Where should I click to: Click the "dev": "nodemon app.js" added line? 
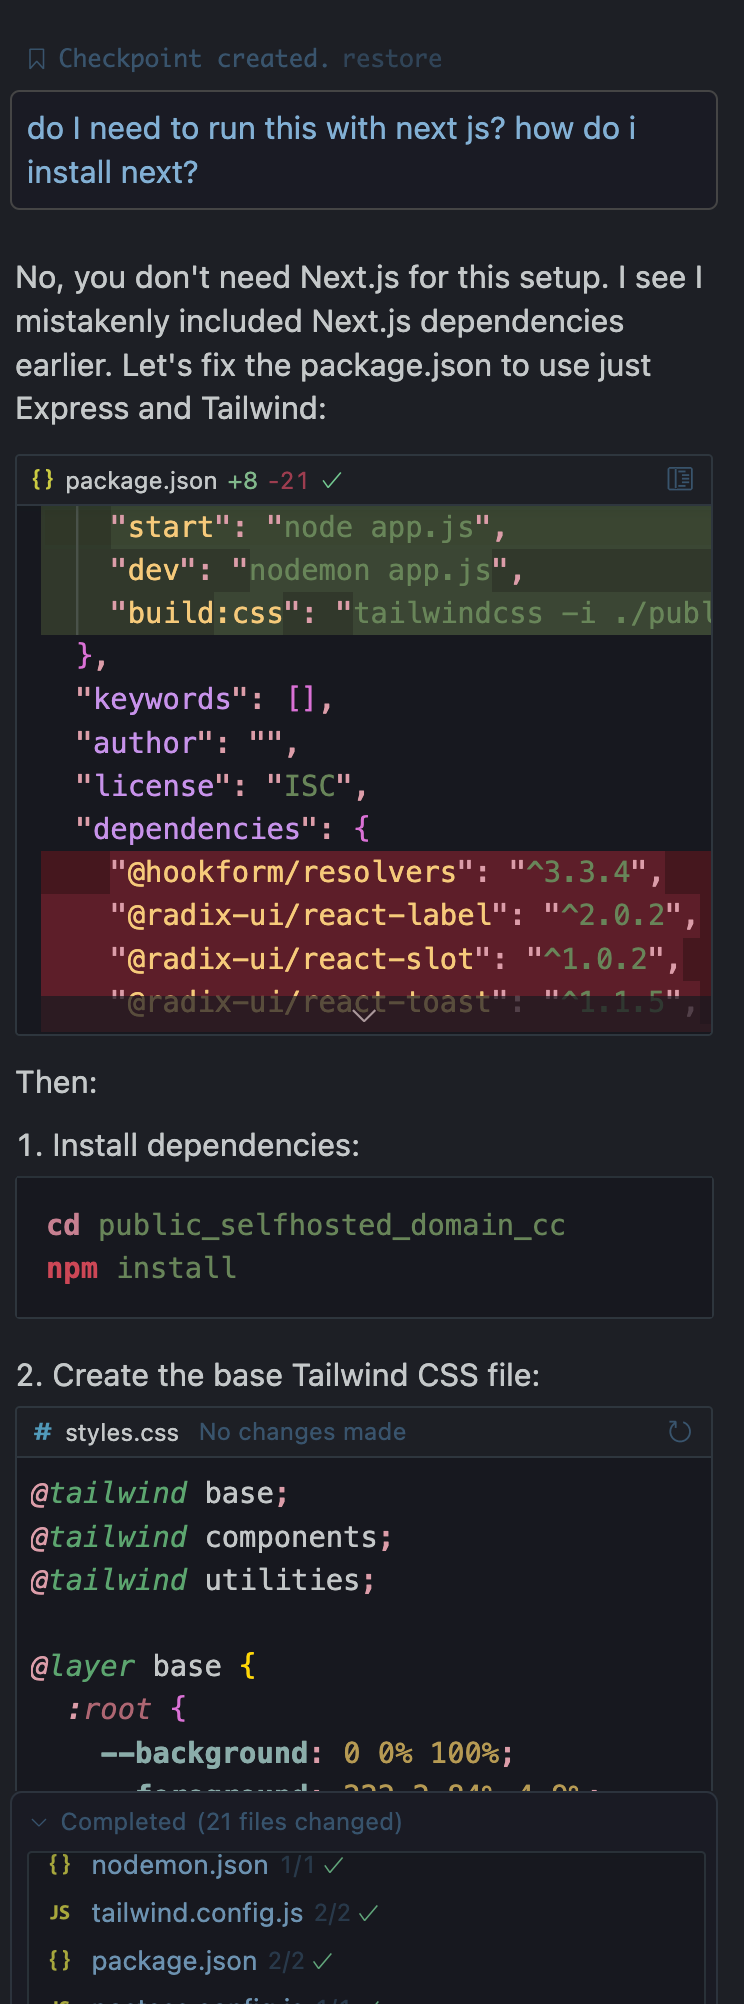(376, 570)
